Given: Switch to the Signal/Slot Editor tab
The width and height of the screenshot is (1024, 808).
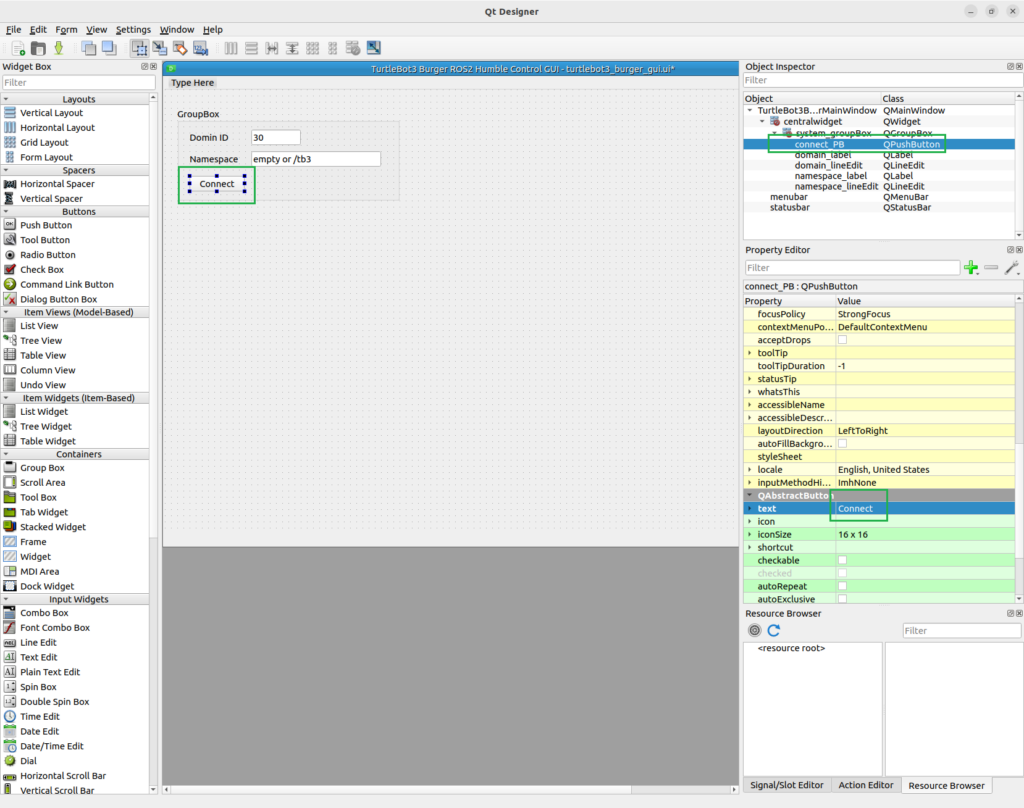Looking at the screenshot, I should pyautogui.click(x=786, y=785).
